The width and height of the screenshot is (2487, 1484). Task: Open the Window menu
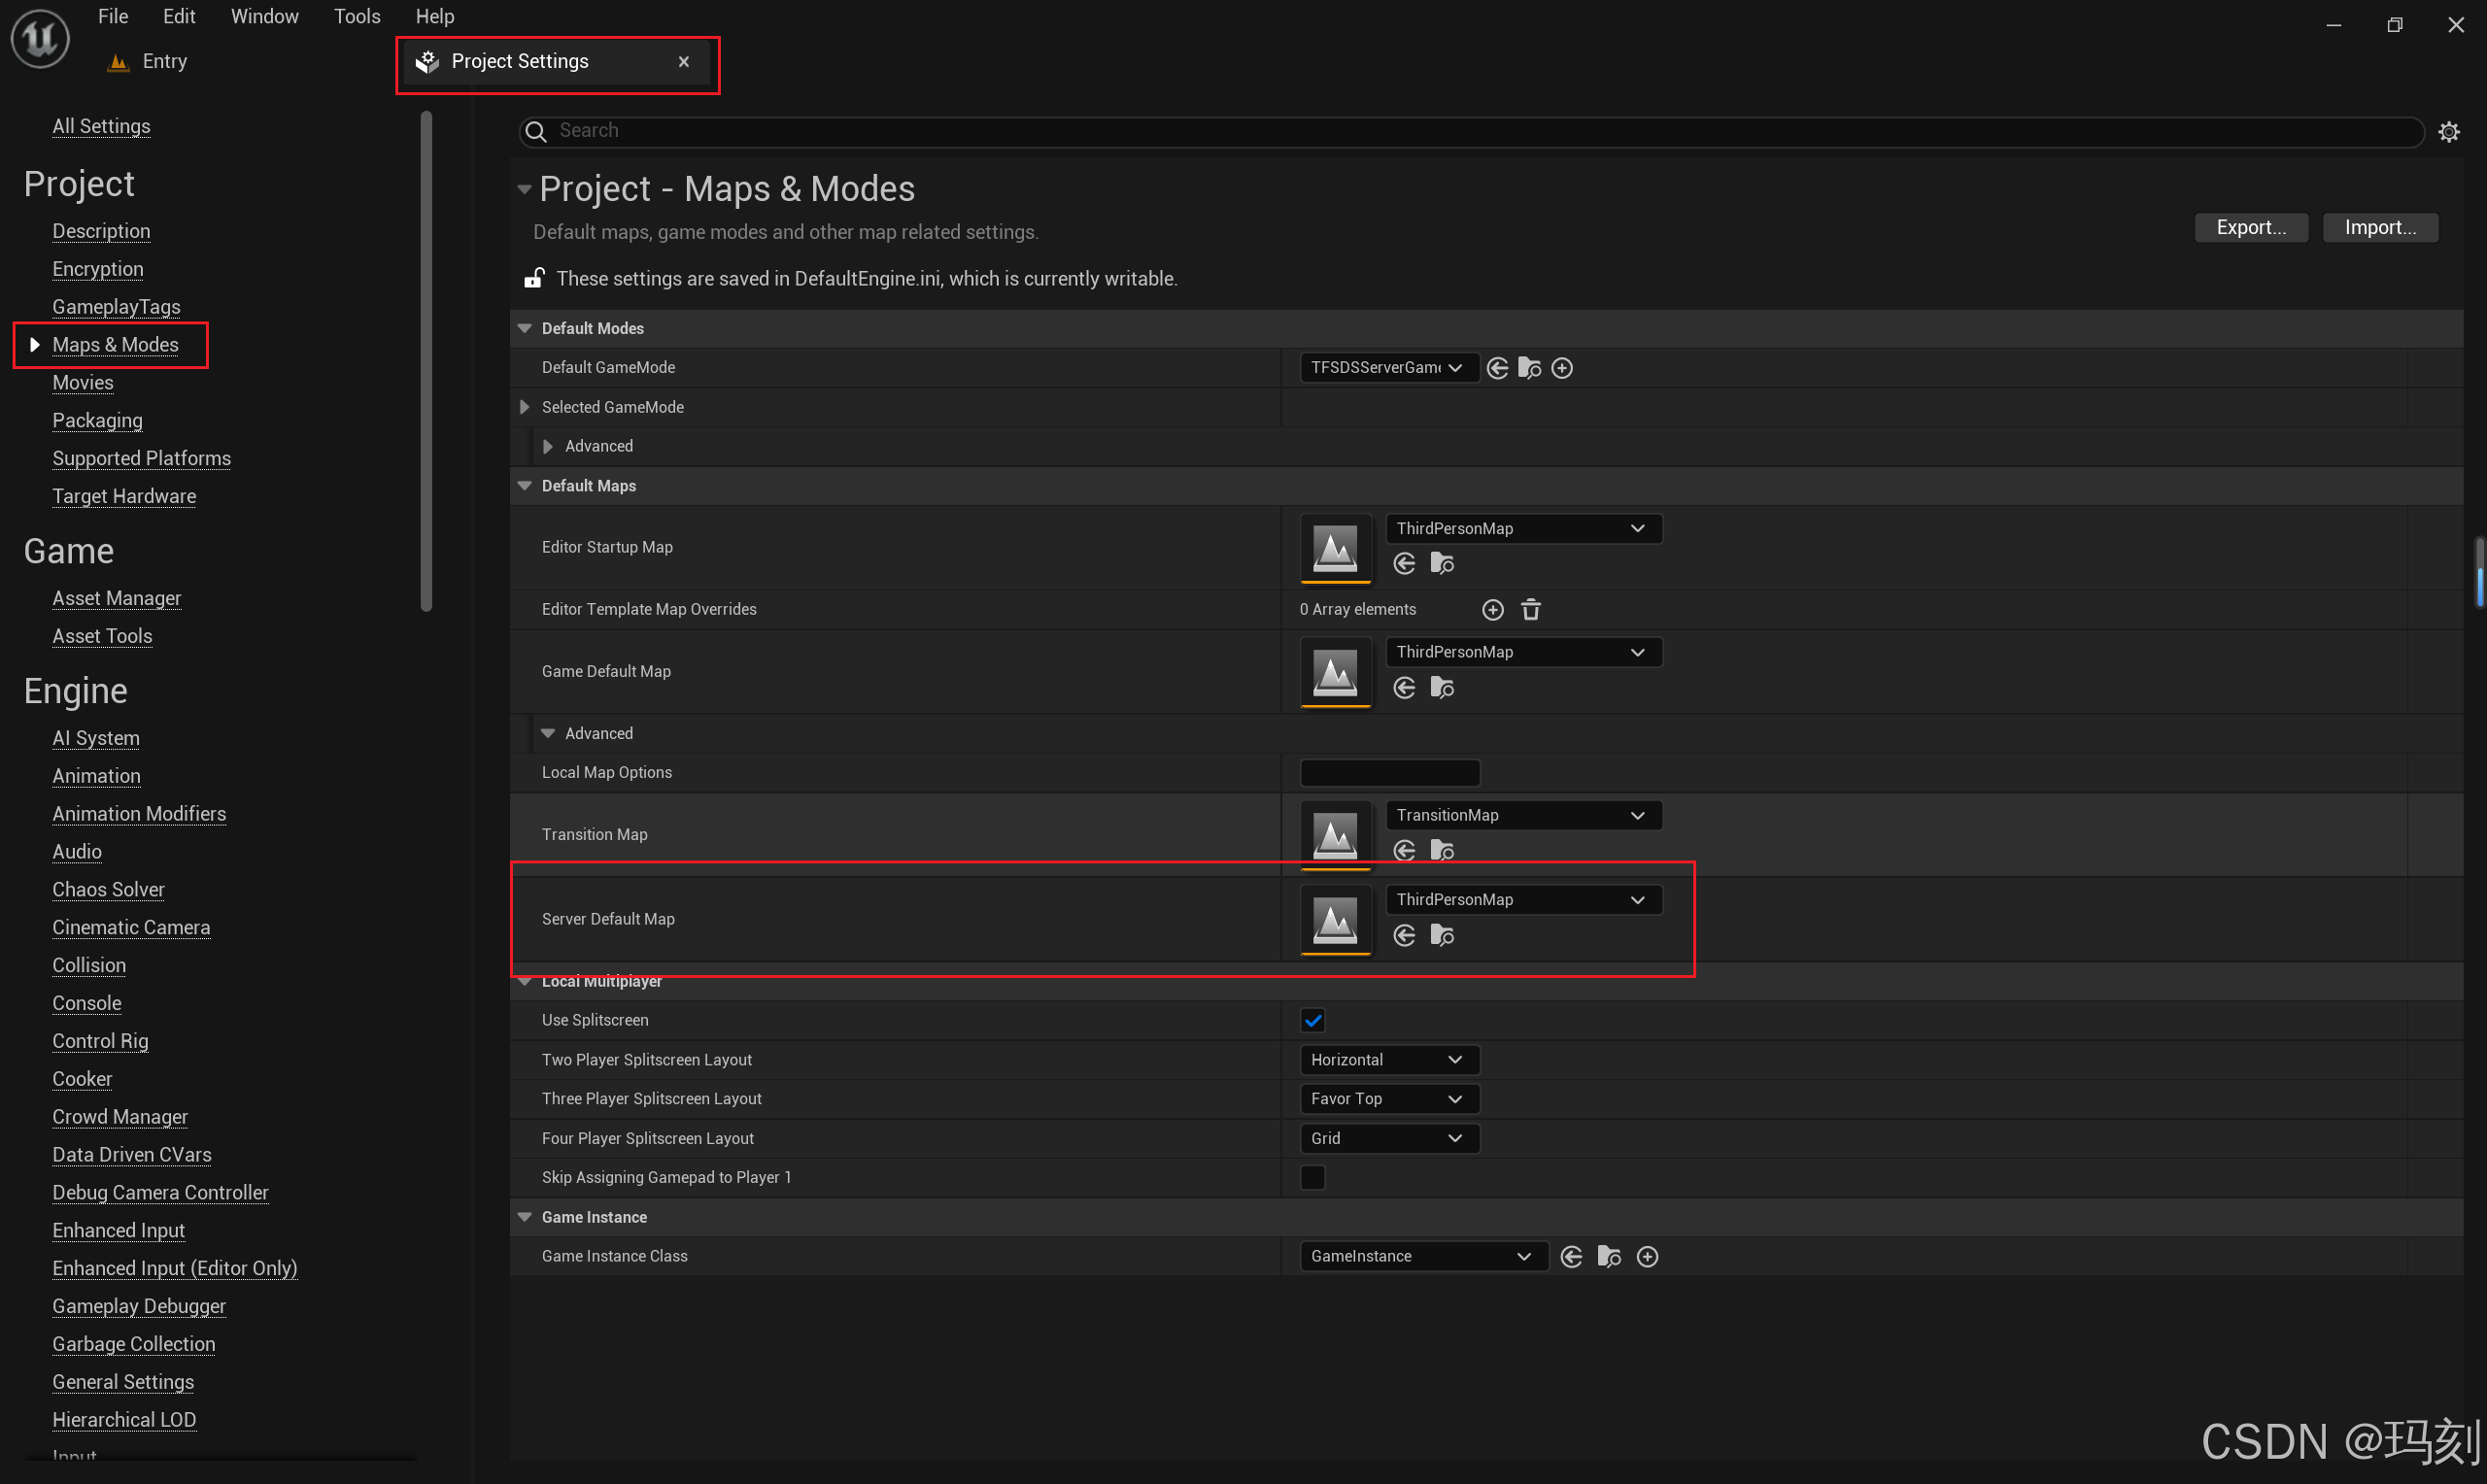click(264, 16)
